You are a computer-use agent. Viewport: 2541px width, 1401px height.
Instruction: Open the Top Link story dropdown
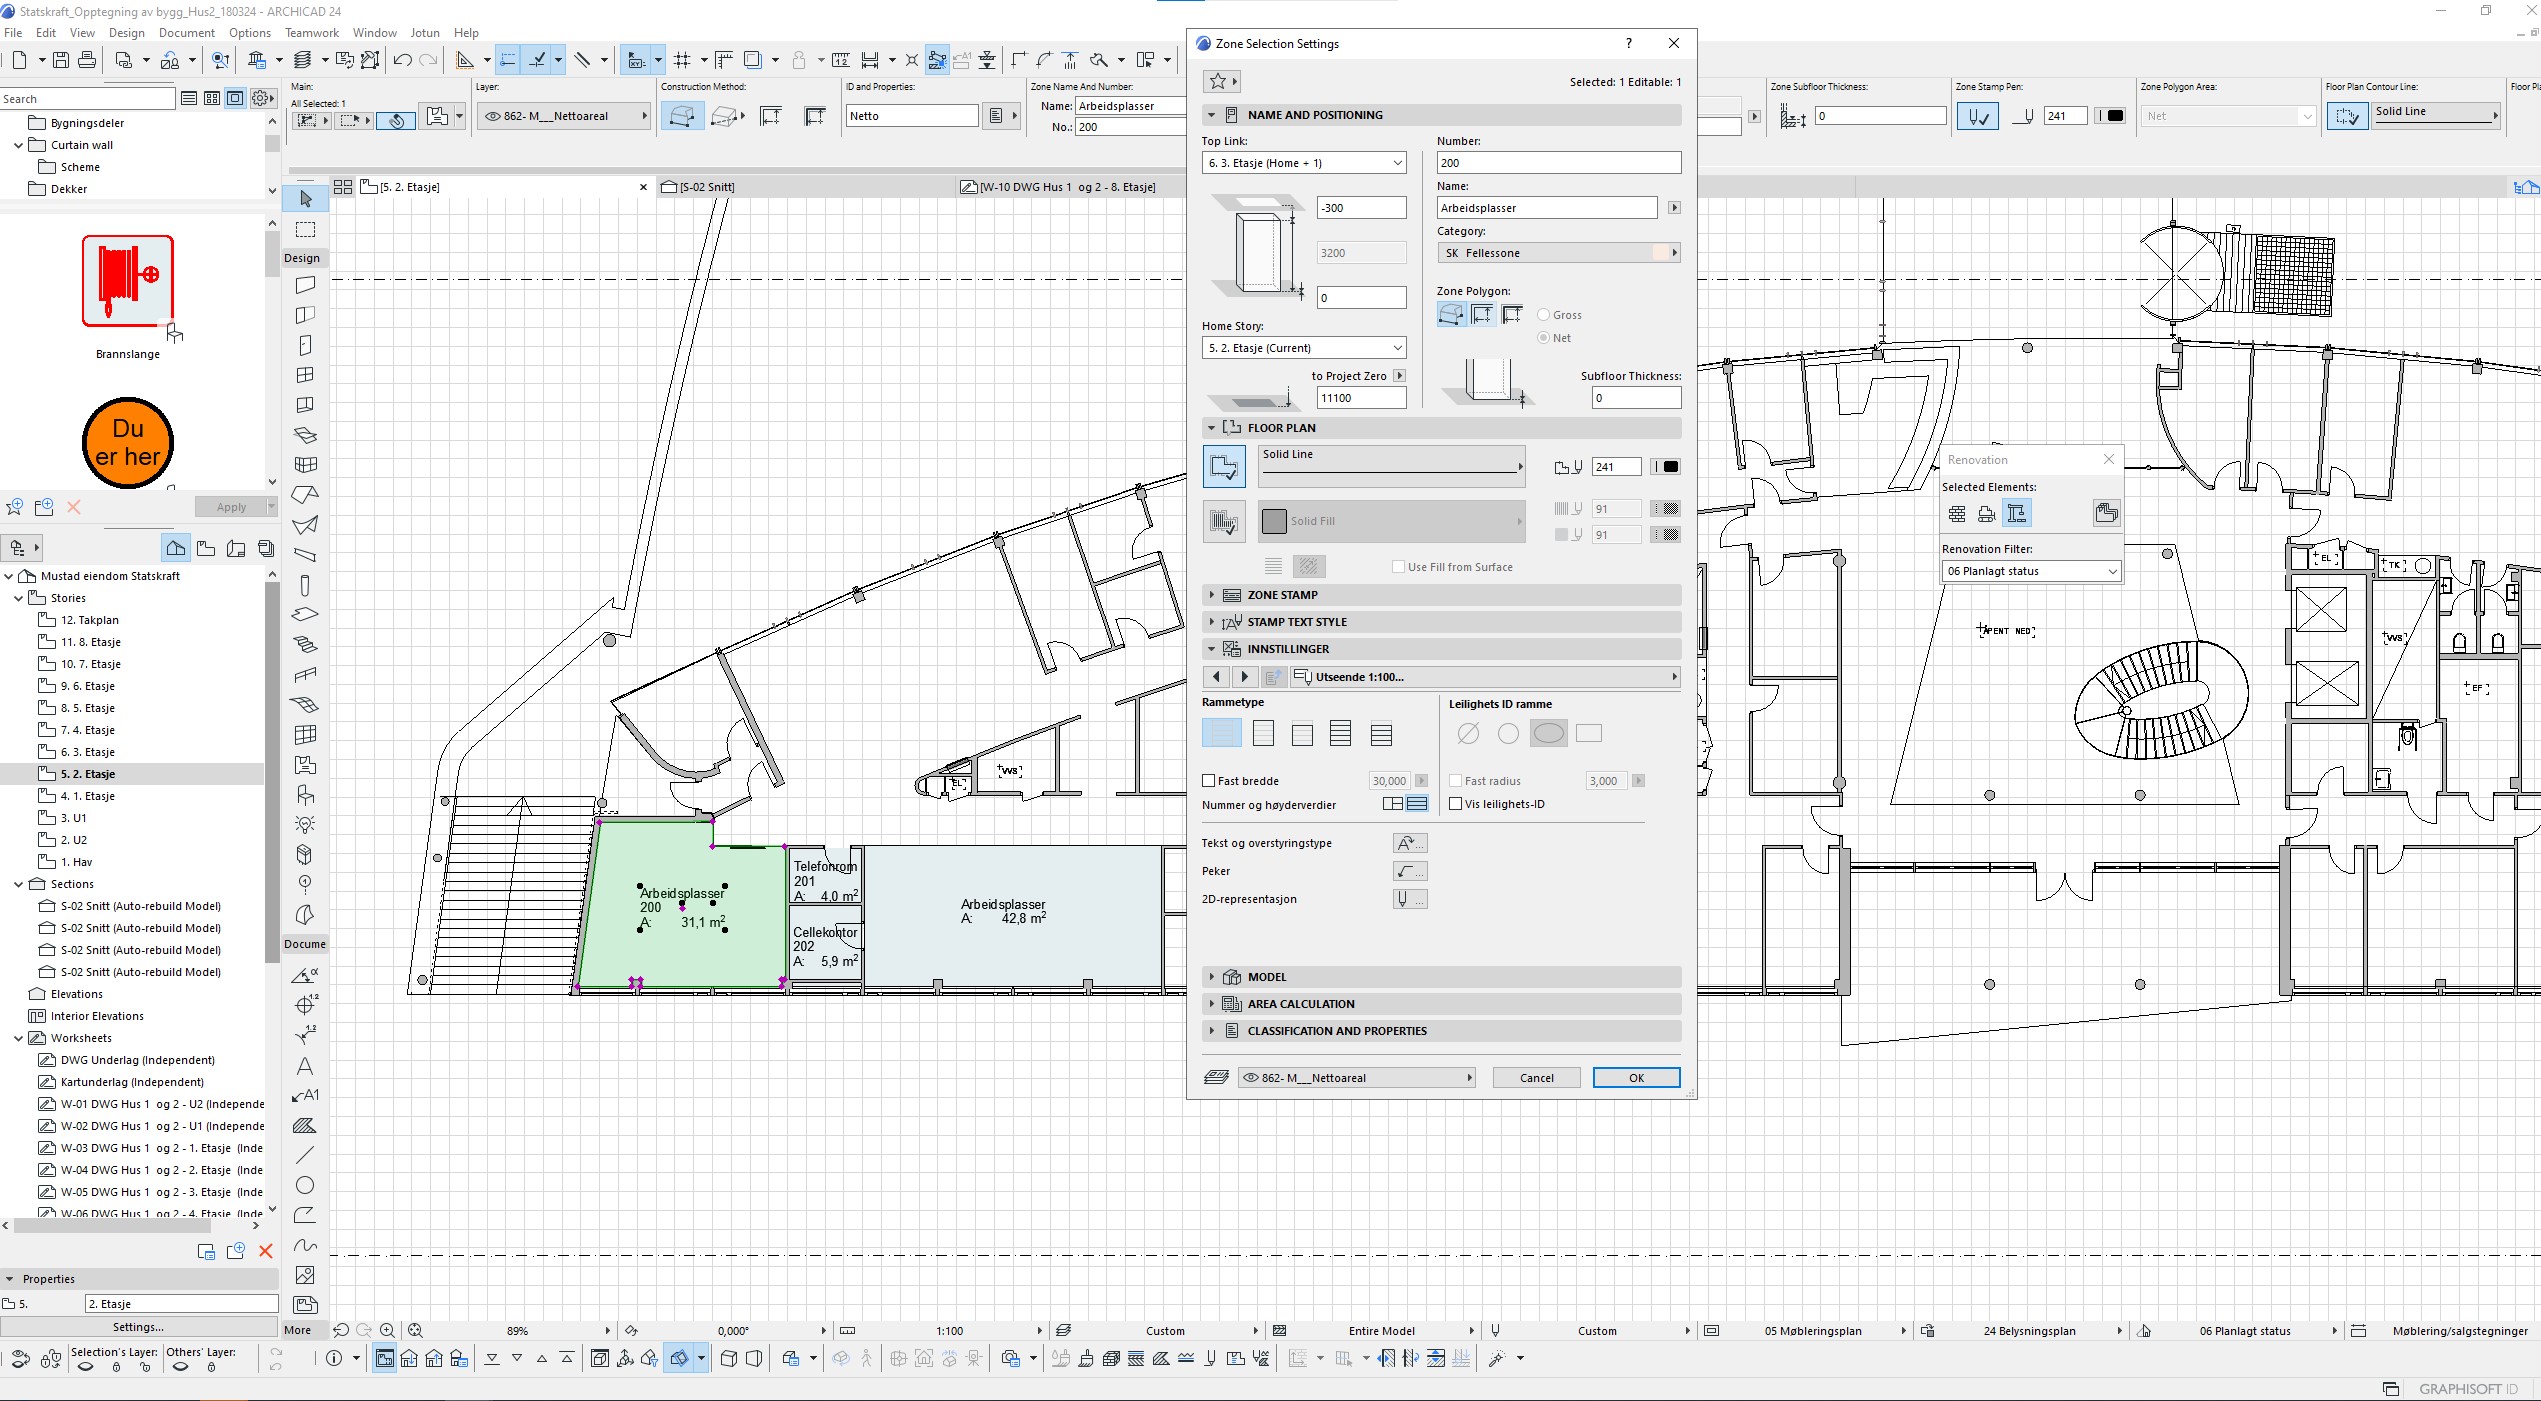click(1304, 163)
